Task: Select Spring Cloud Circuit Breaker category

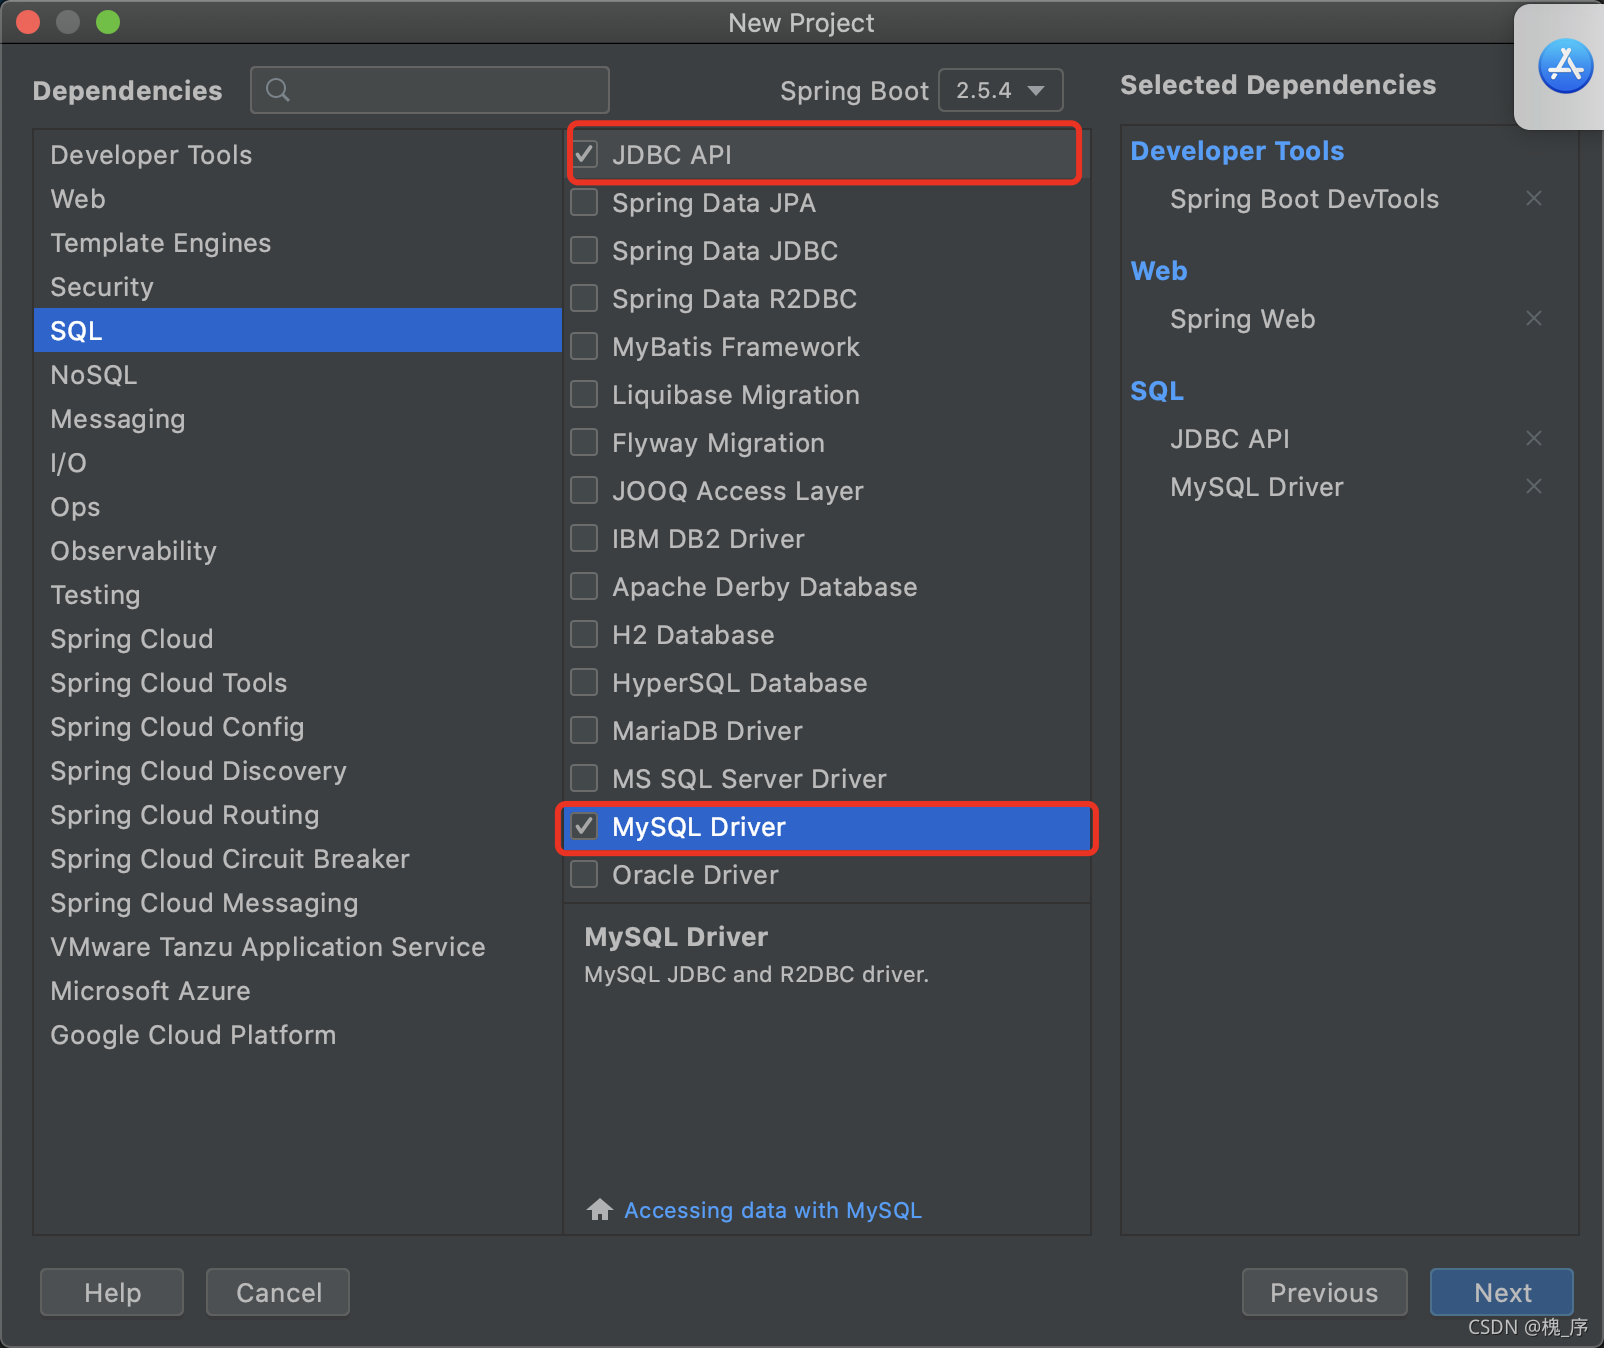Action: 298,859
